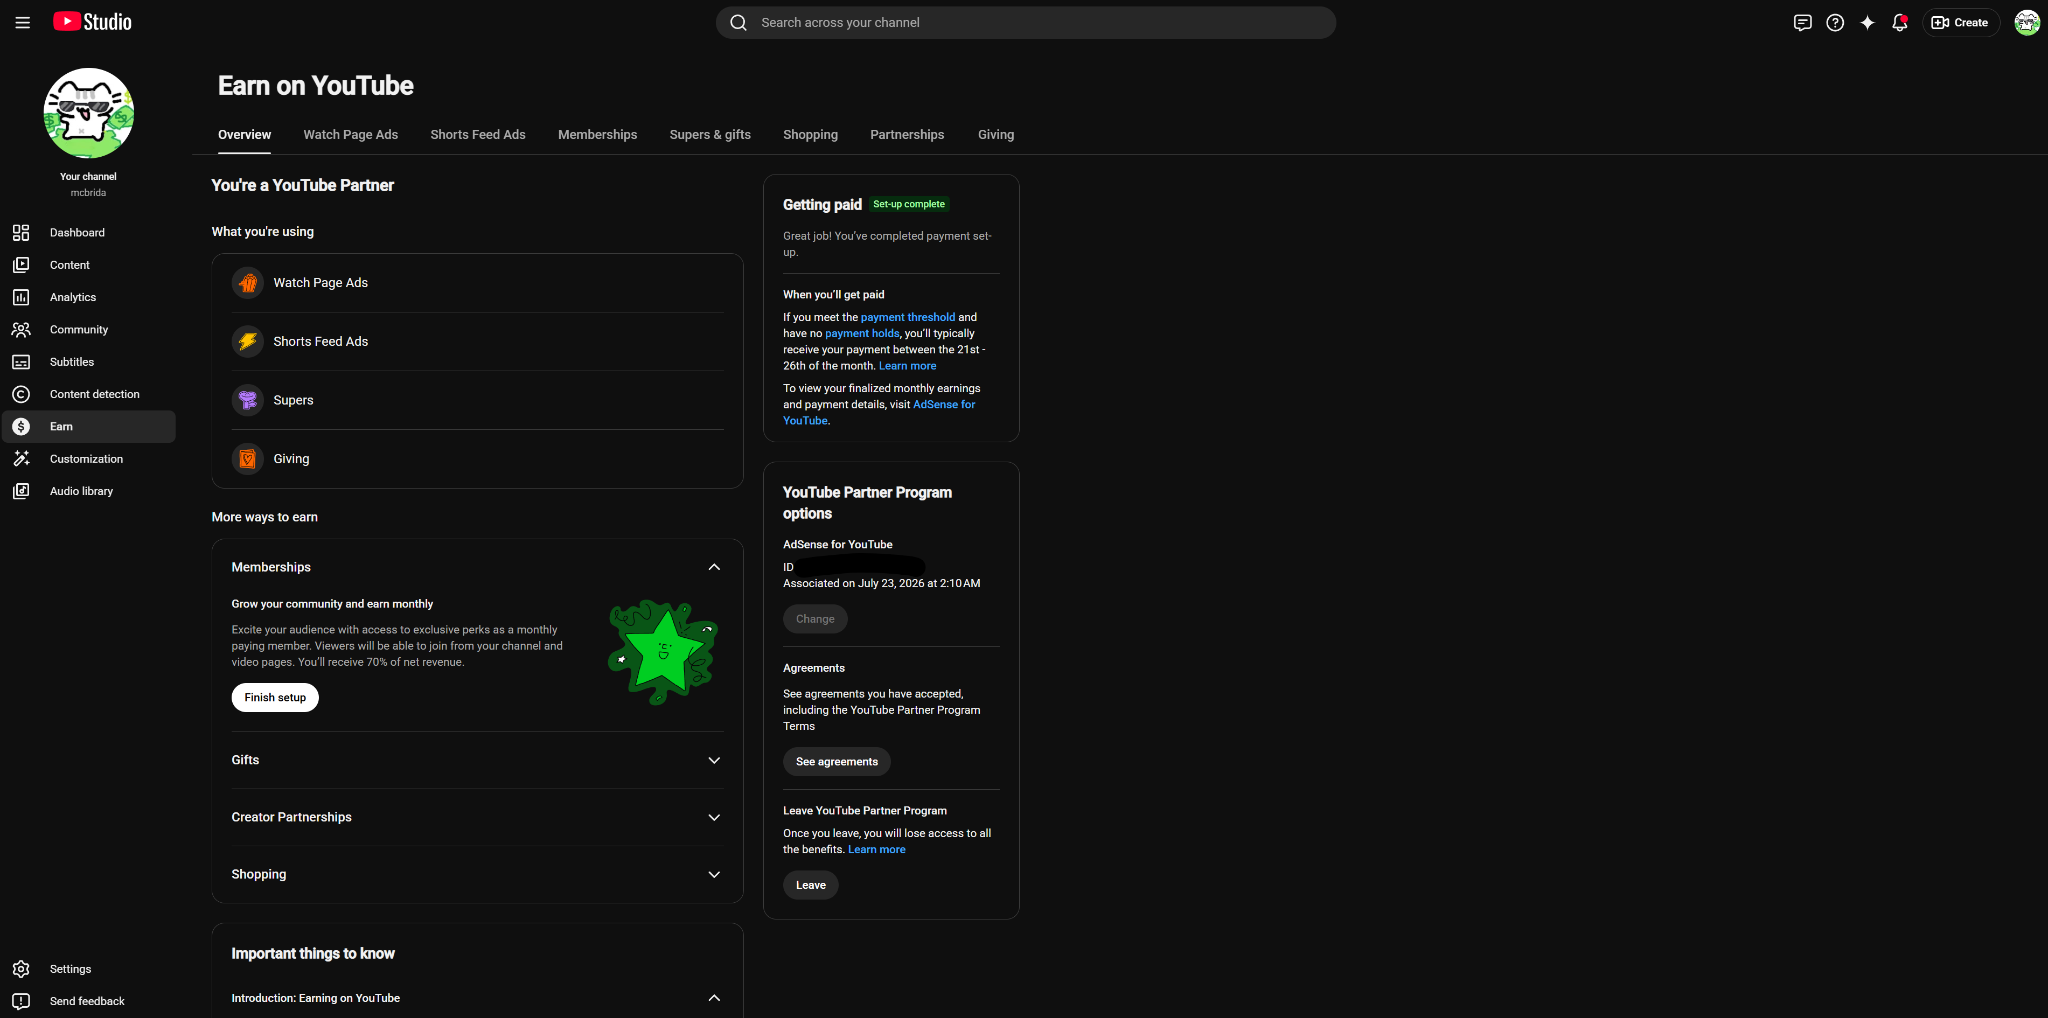Switch to the Overview tab

pos(244,135)
